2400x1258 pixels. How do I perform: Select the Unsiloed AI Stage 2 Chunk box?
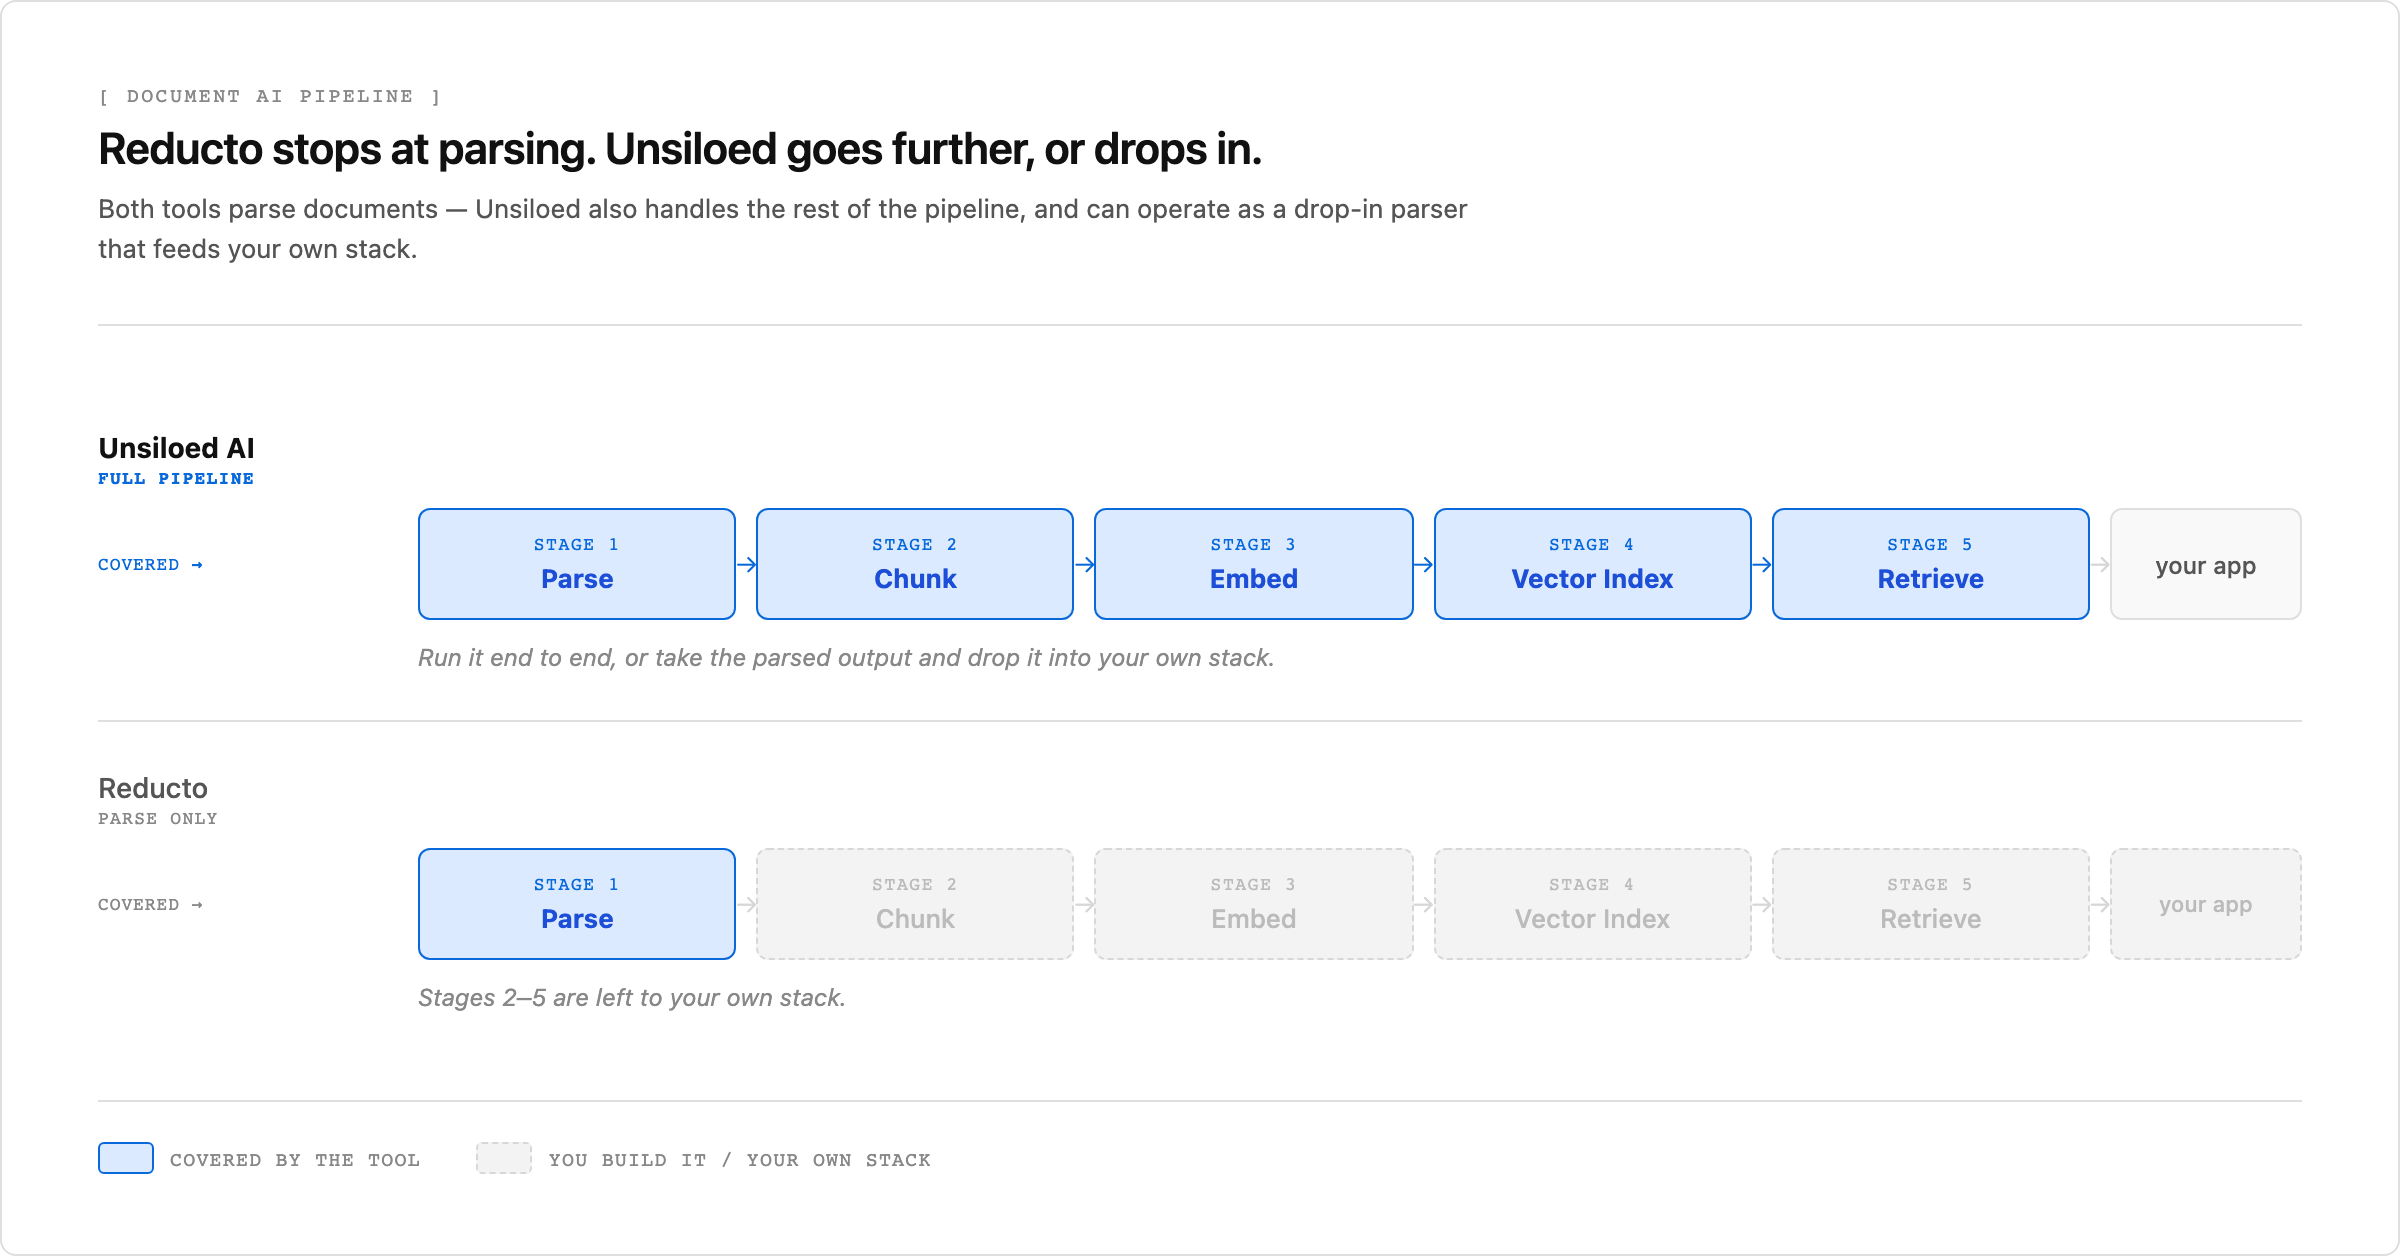click(x=915, y=564)
